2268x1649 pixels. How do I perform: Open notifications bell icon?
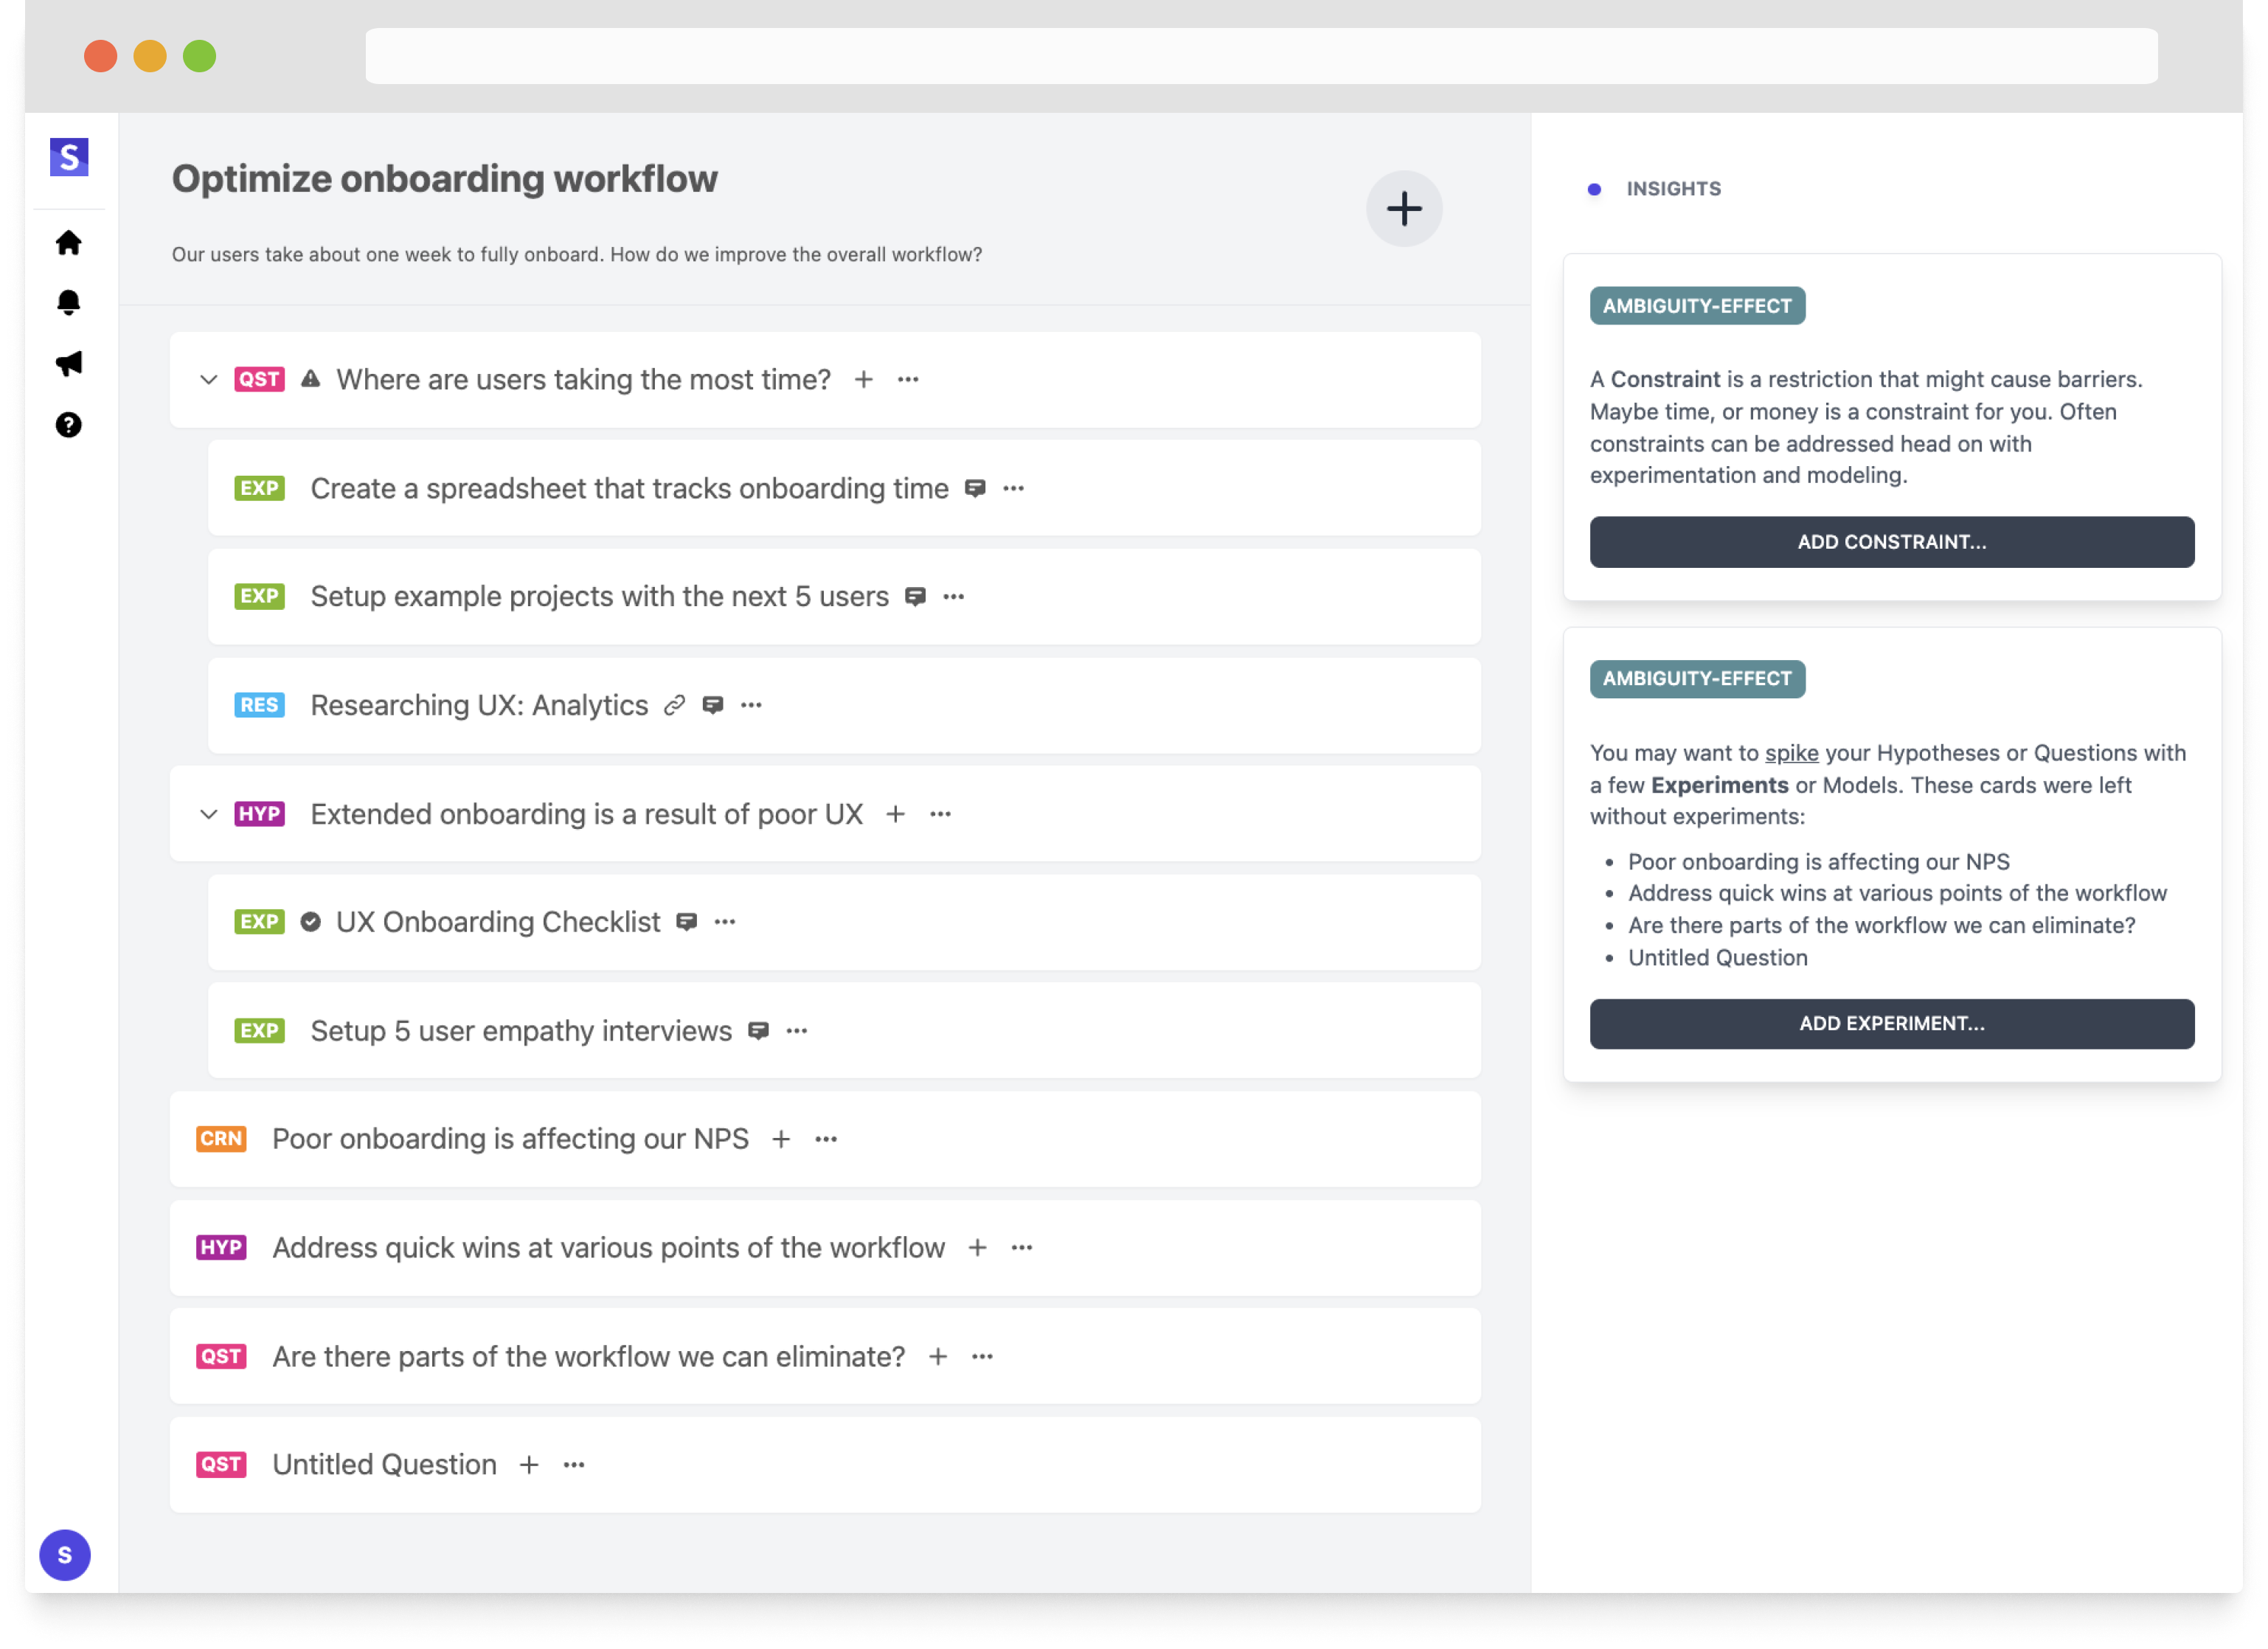(69, 303)
